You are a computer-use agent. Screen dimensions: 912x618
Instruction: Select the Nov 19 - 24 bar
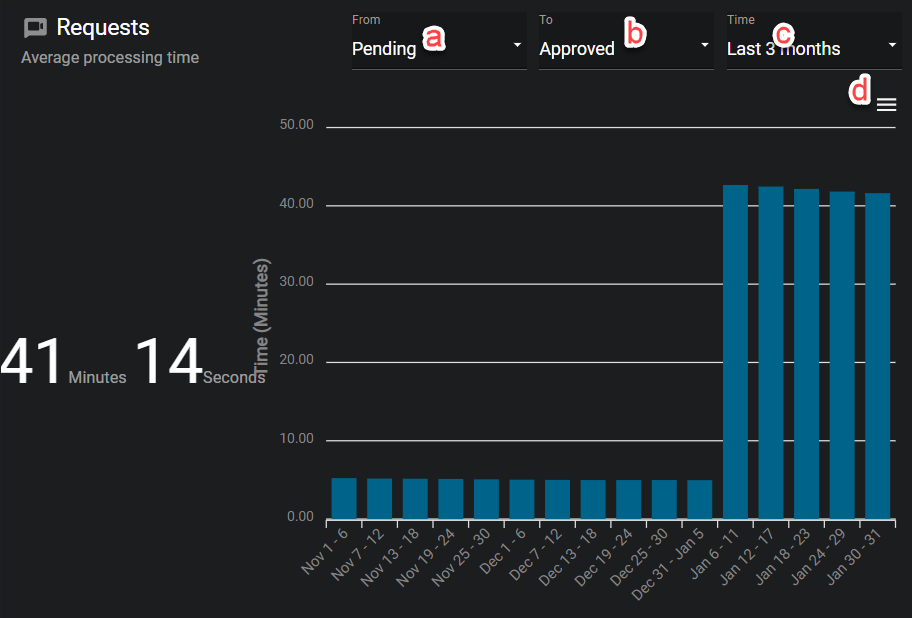coord(451,499)
